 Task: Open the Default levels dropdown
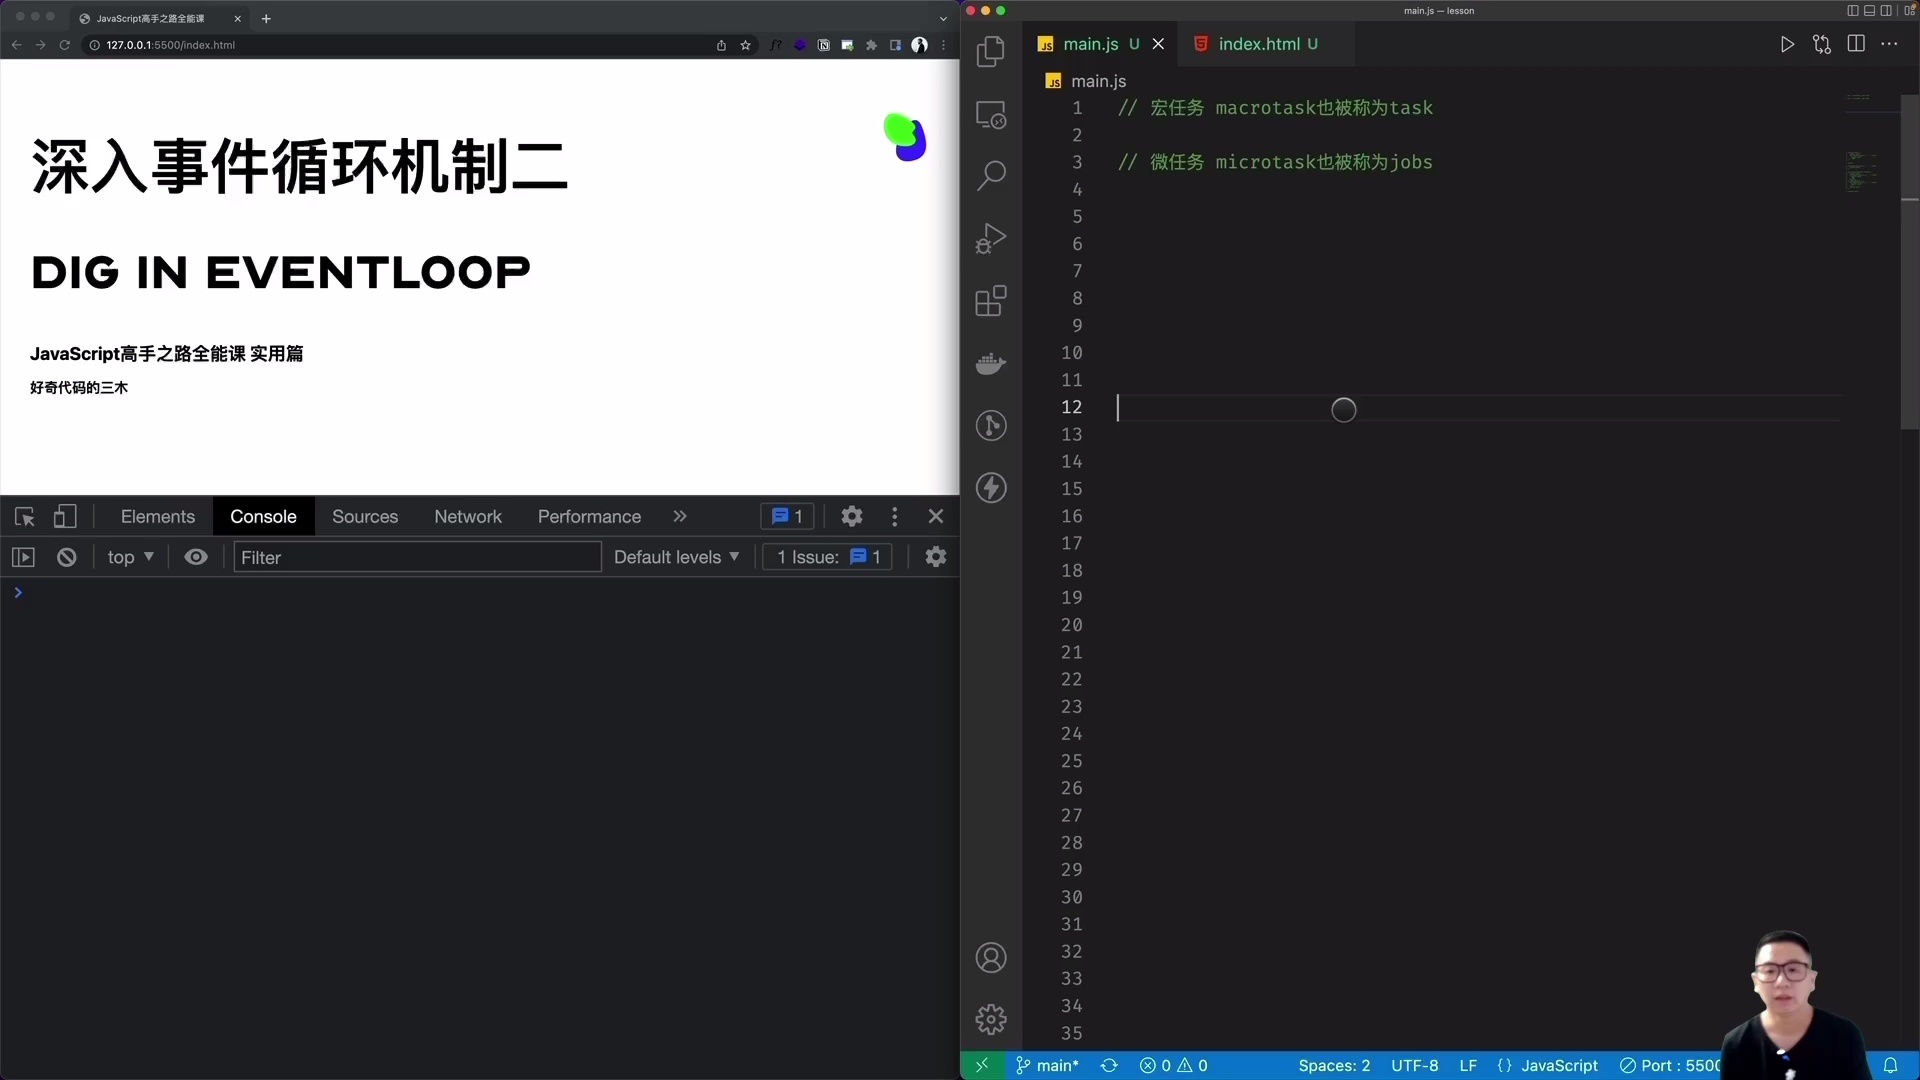(676, 557)
